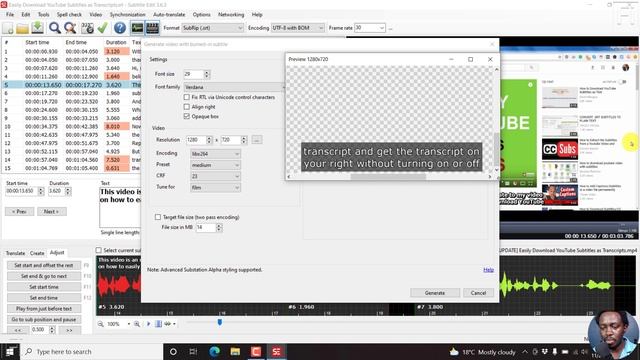Uncheck the Opaque box option
640x360 pixels.
pos(187,116)
